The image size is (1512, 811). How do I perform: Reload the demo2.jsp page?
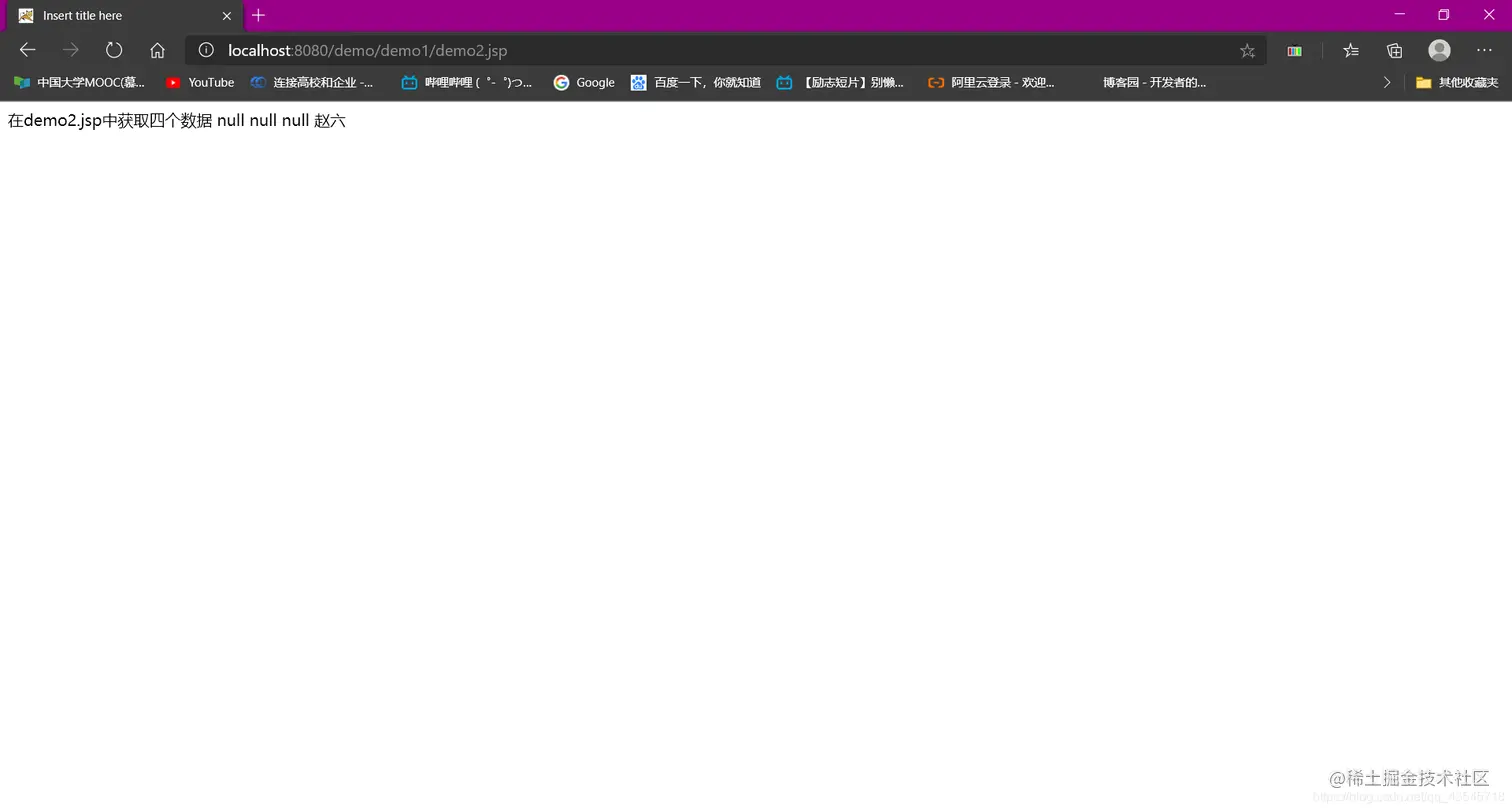pos(114,50)
